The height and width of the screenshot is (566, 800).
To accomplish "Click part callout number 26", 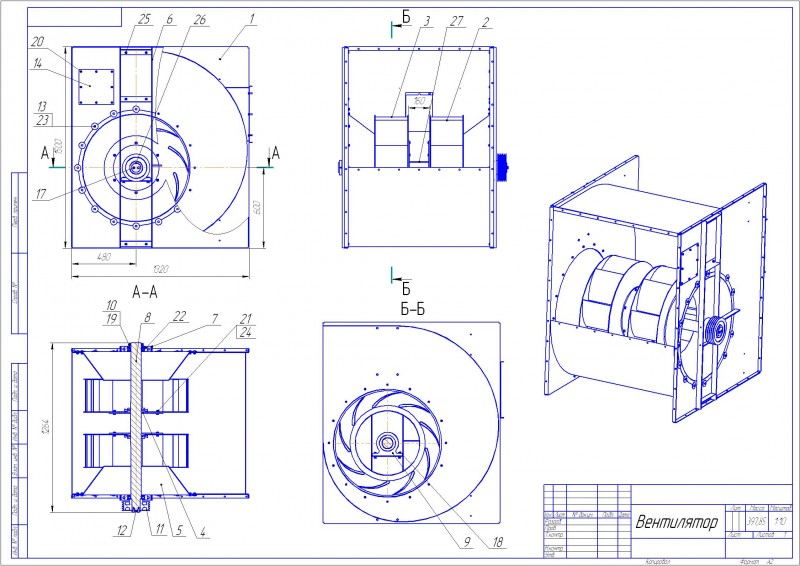I will (199, 19).
